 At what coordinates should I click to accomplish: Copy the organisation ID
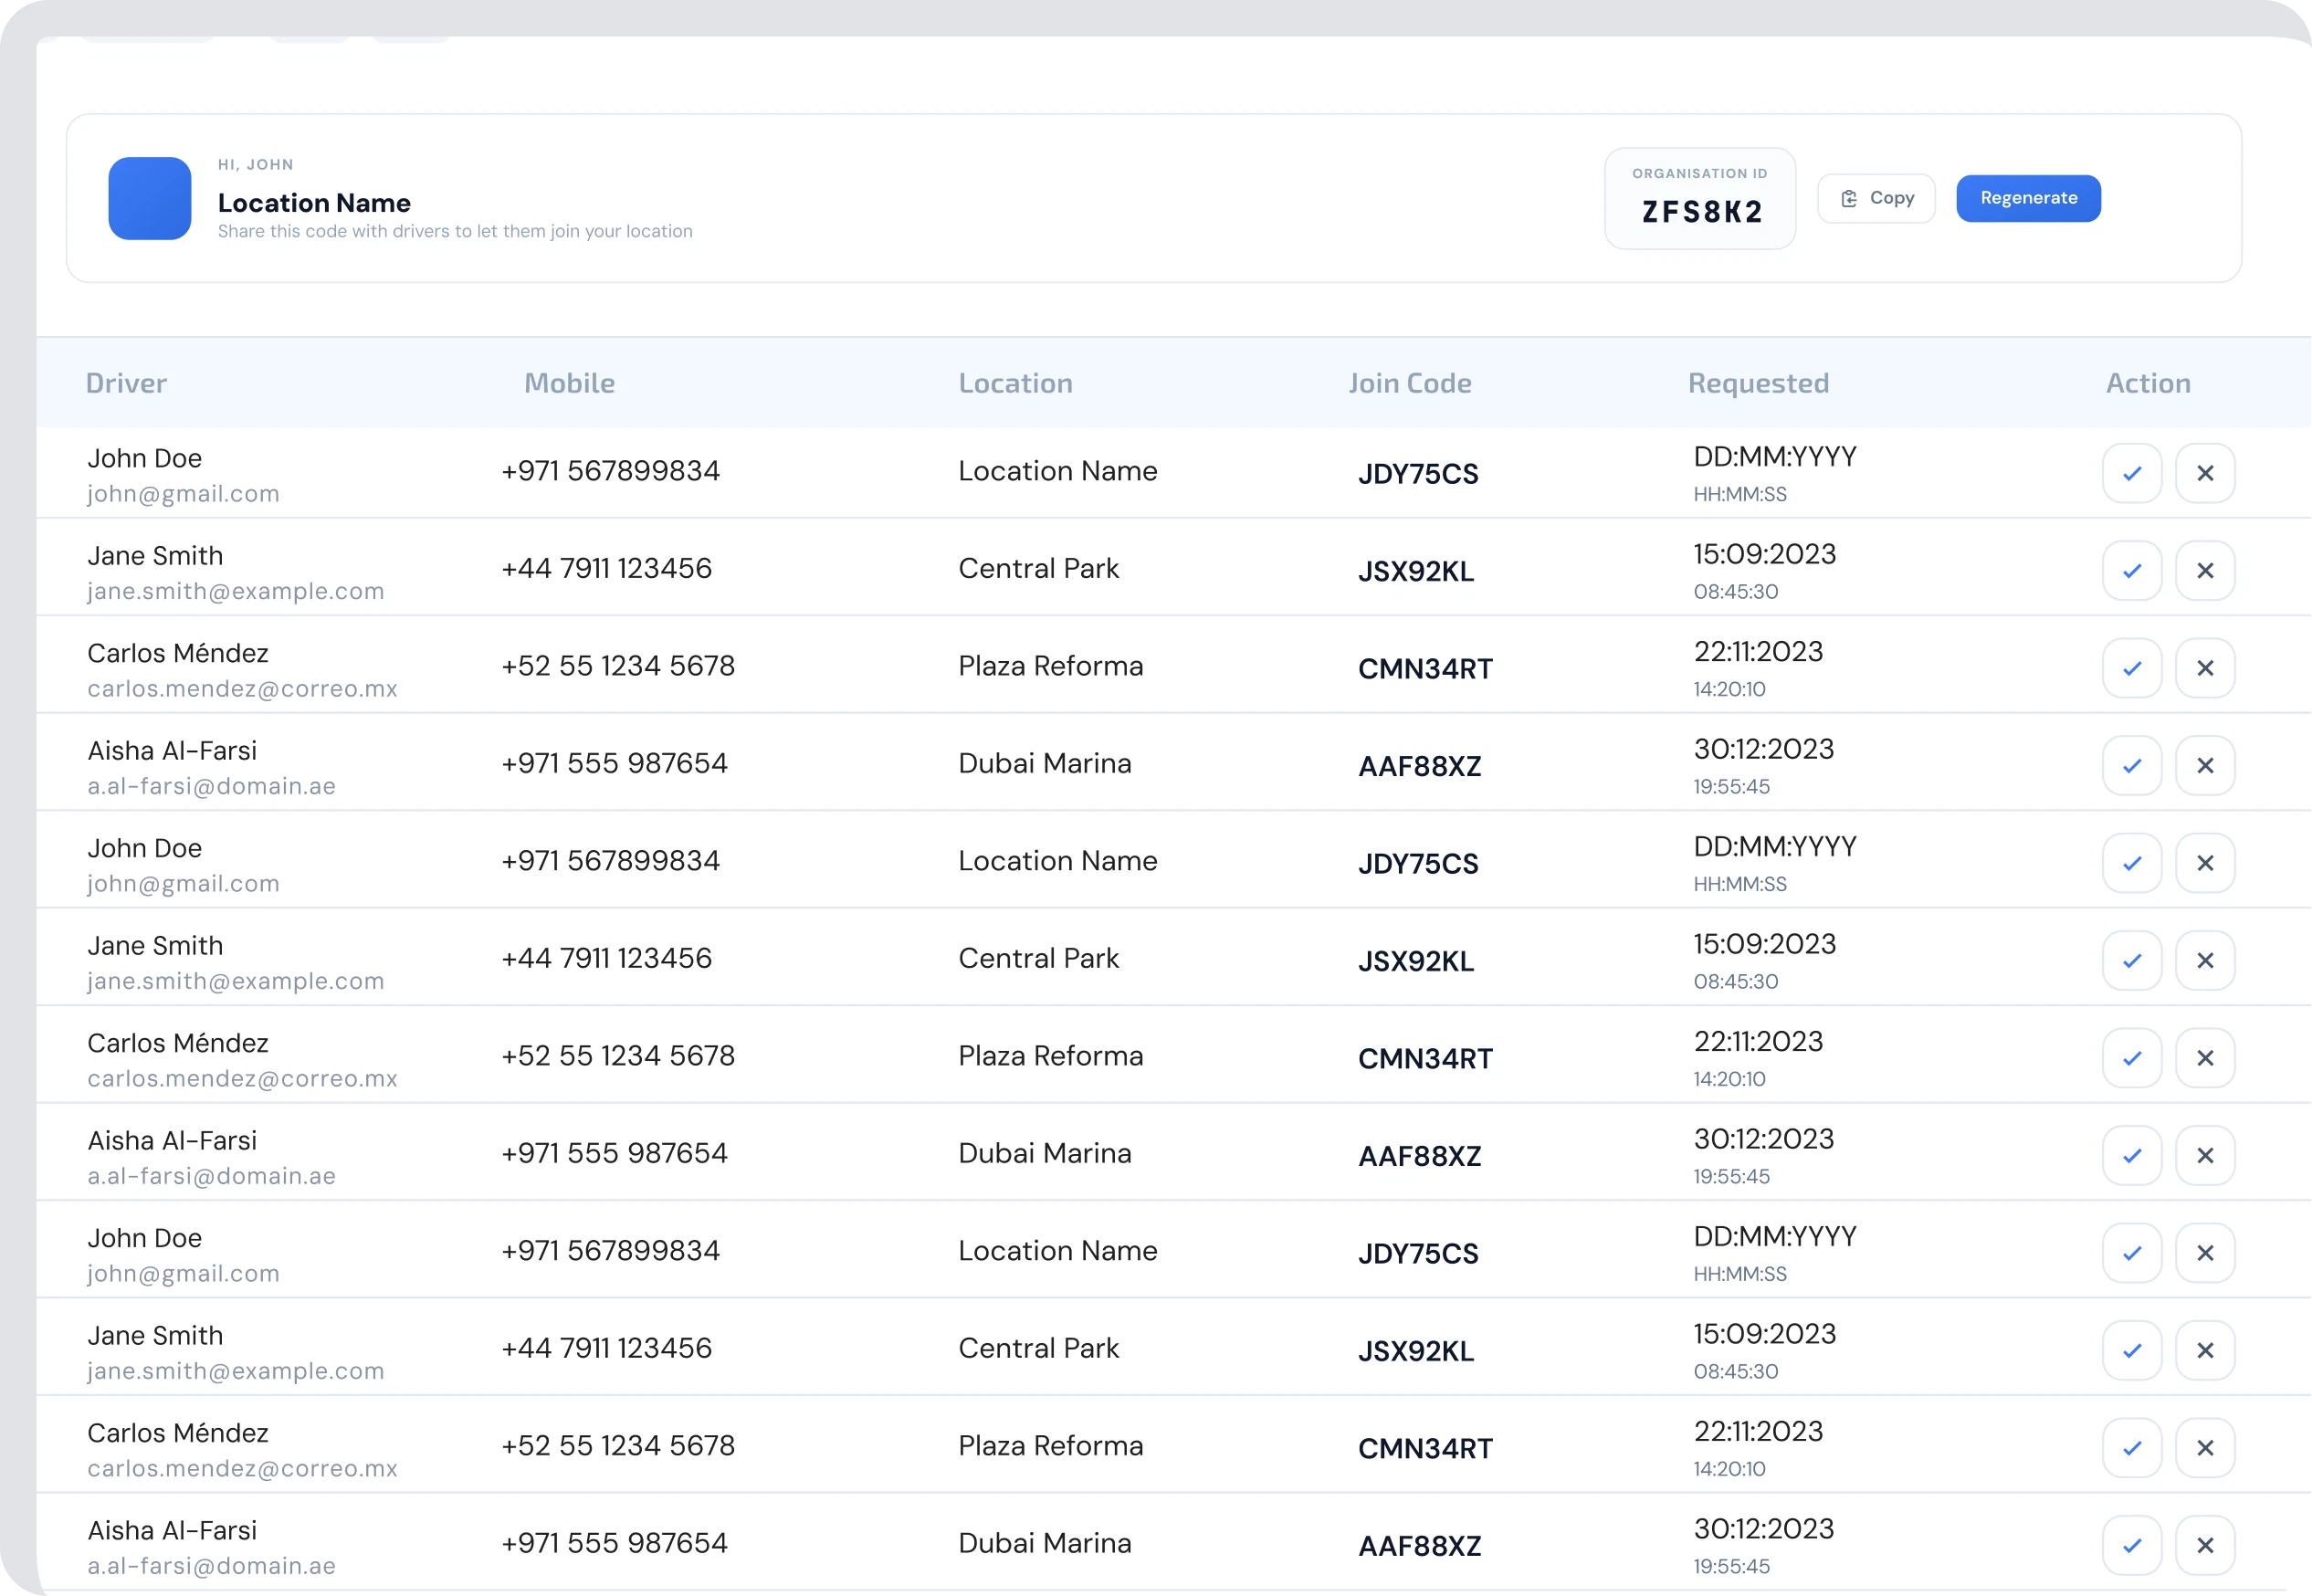point(1876,198)
